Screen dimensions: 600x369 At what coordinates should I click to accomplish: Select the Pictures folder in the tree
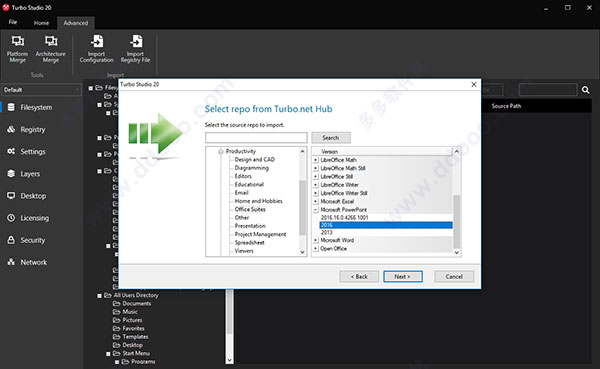tap(132, 320)
